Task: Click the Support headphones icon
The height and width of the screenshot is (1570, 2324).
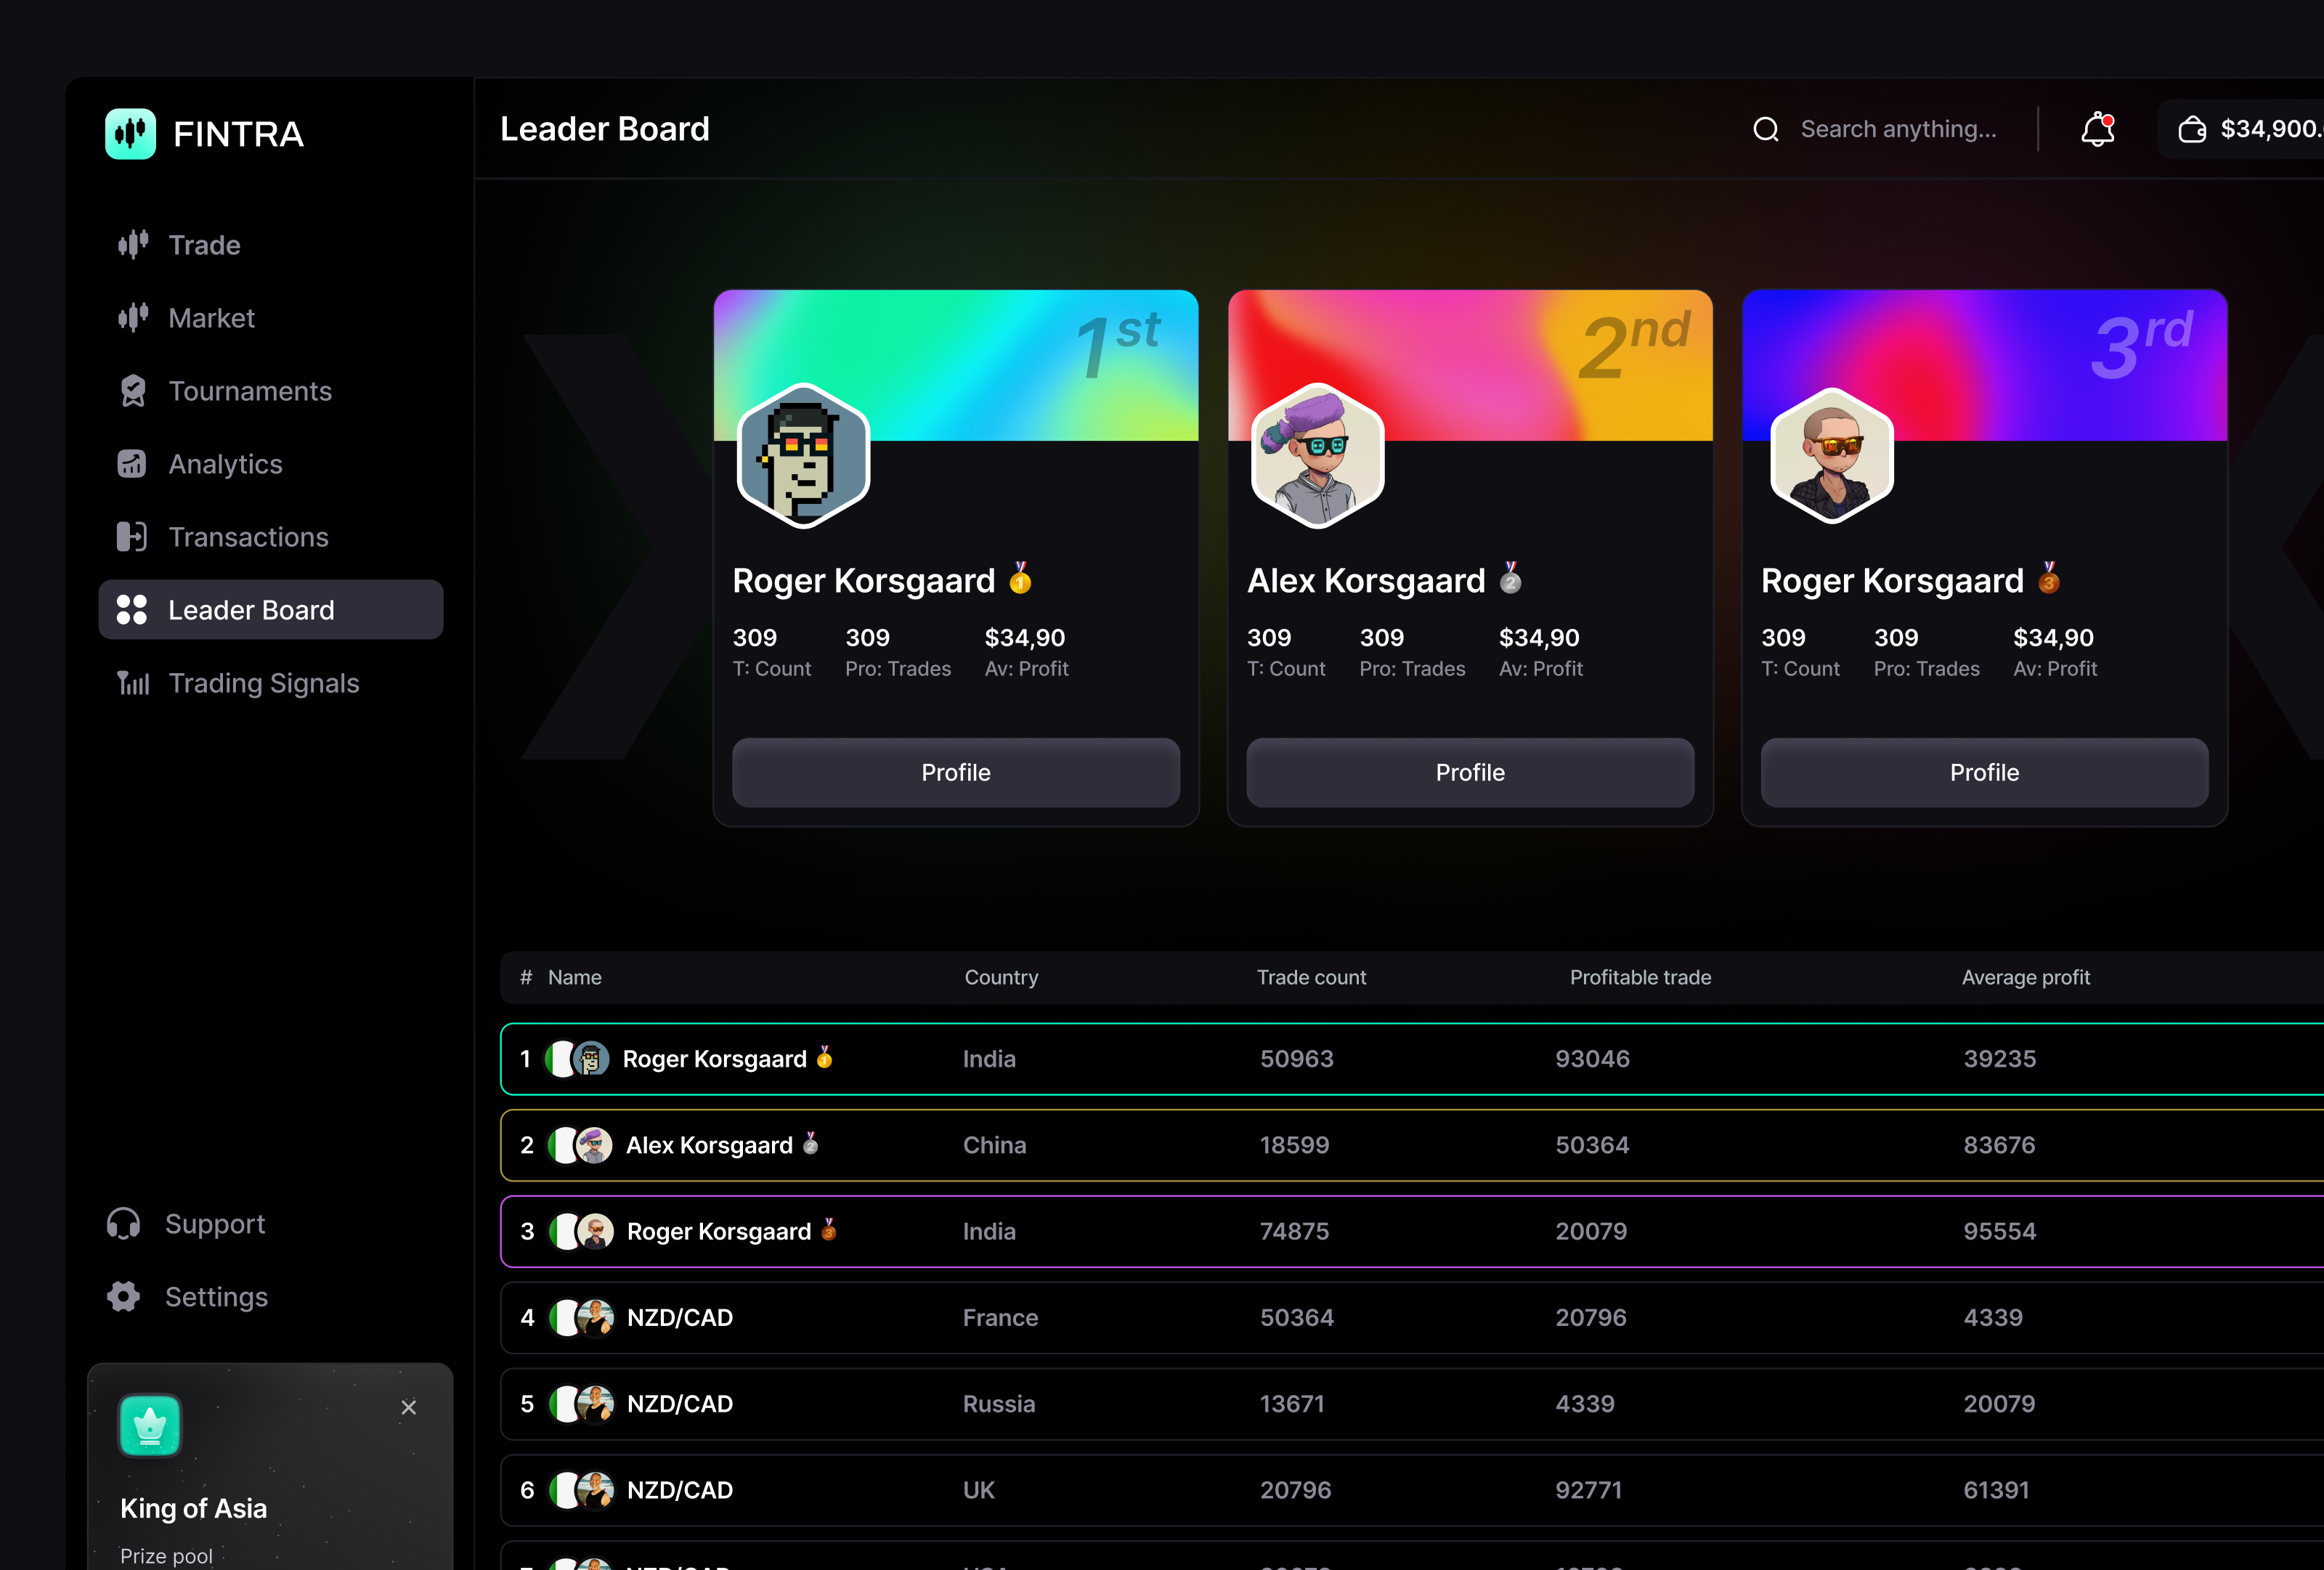Action: point(122,1223)
